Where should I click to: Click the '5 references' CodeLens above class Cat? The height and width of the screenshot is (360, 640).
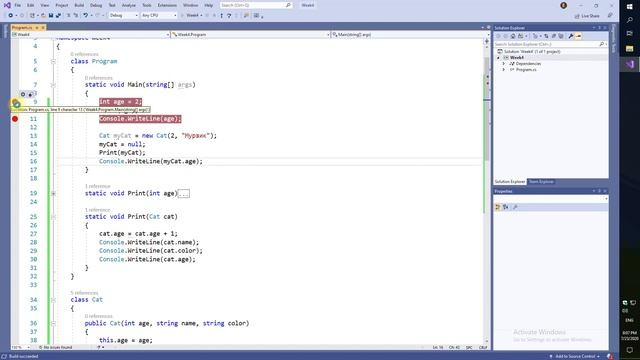(x=84, y=293)
